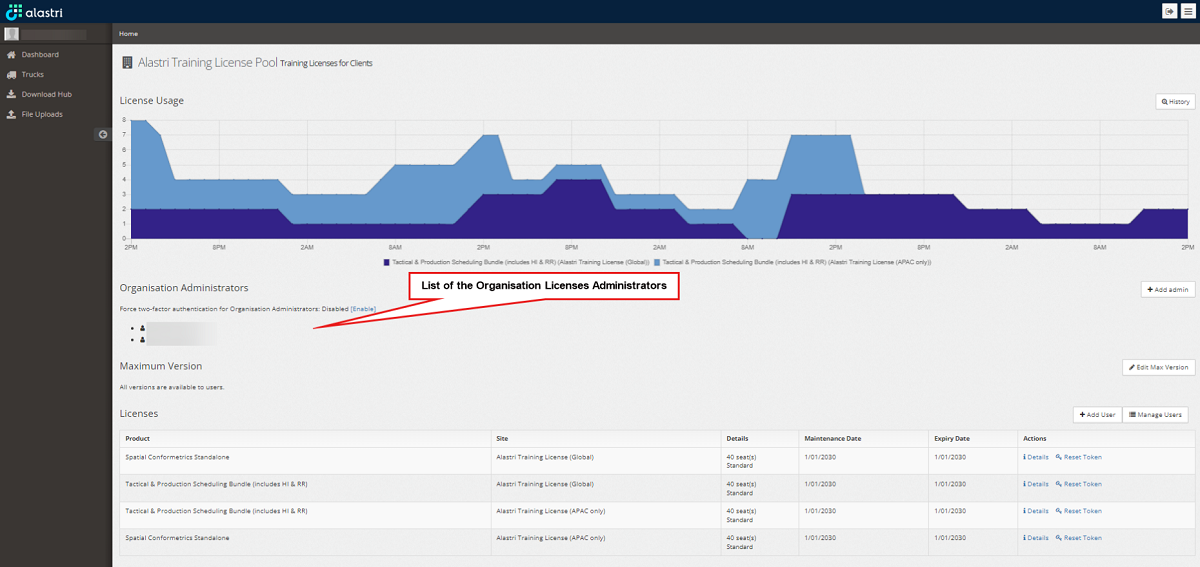This screenshot has width=1200, height=567.
Task: Click the Trucks sidebar icon
Action: pos(12,75)
